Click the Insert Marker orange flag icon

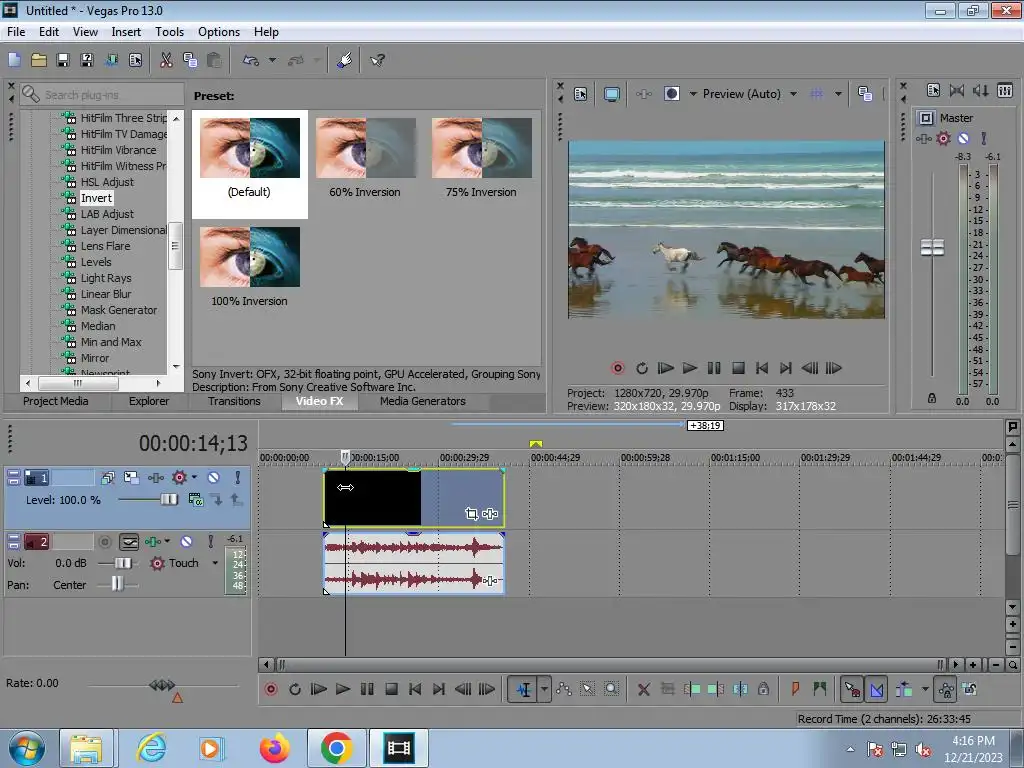pos(795,689)
